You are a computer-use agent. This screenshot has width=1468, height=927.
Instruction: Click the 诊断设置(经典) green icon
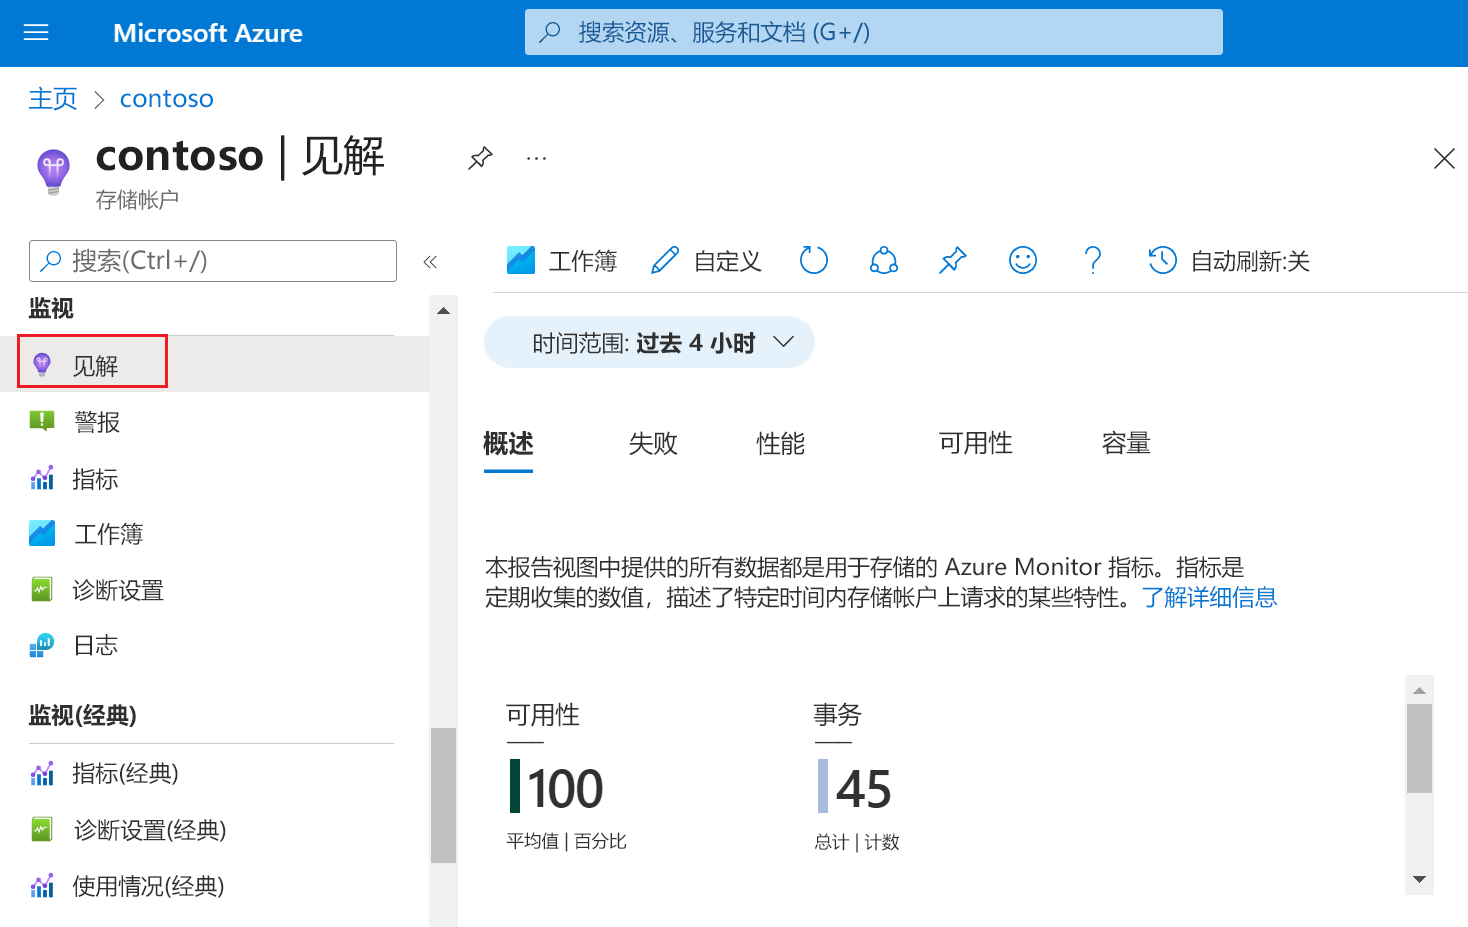(42, 829)
